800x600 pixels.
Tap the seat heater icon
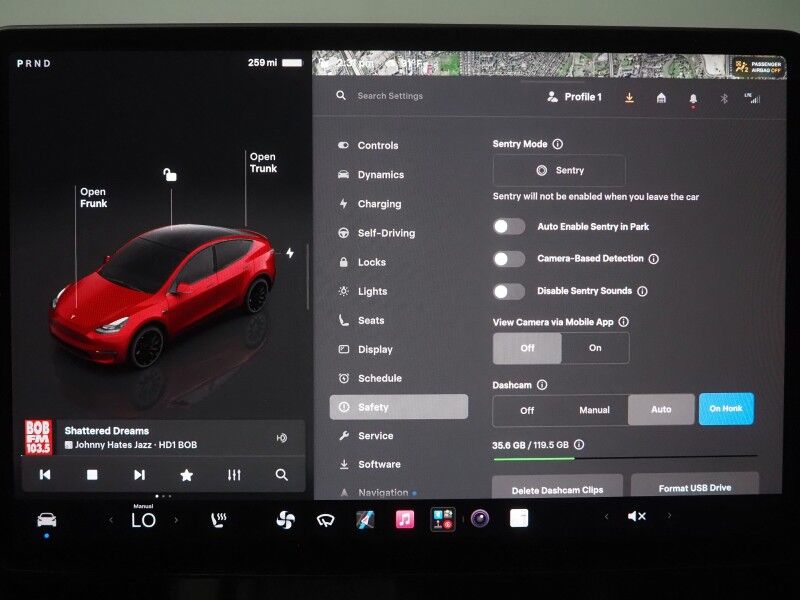219,520
